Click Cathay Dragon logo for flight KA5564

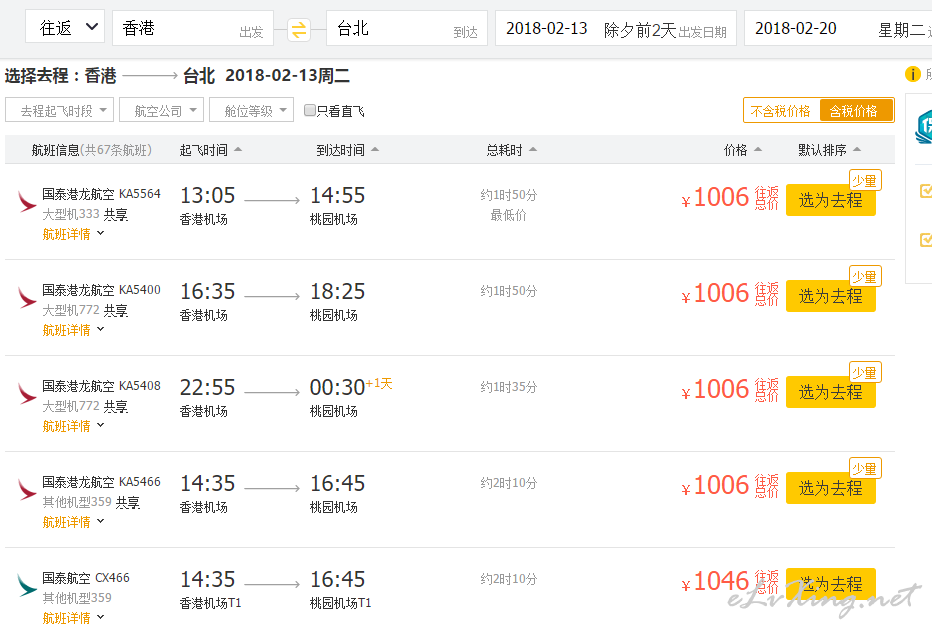27,202
